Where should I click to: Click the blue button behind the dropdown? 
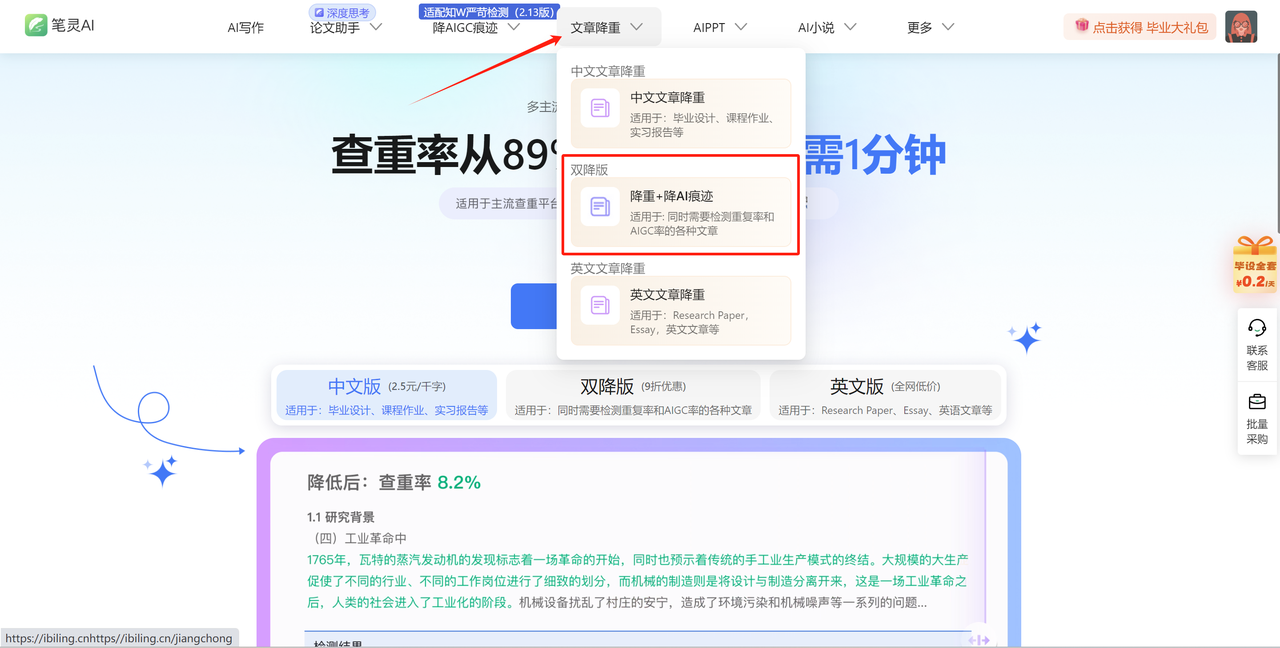tap(533, 306)
